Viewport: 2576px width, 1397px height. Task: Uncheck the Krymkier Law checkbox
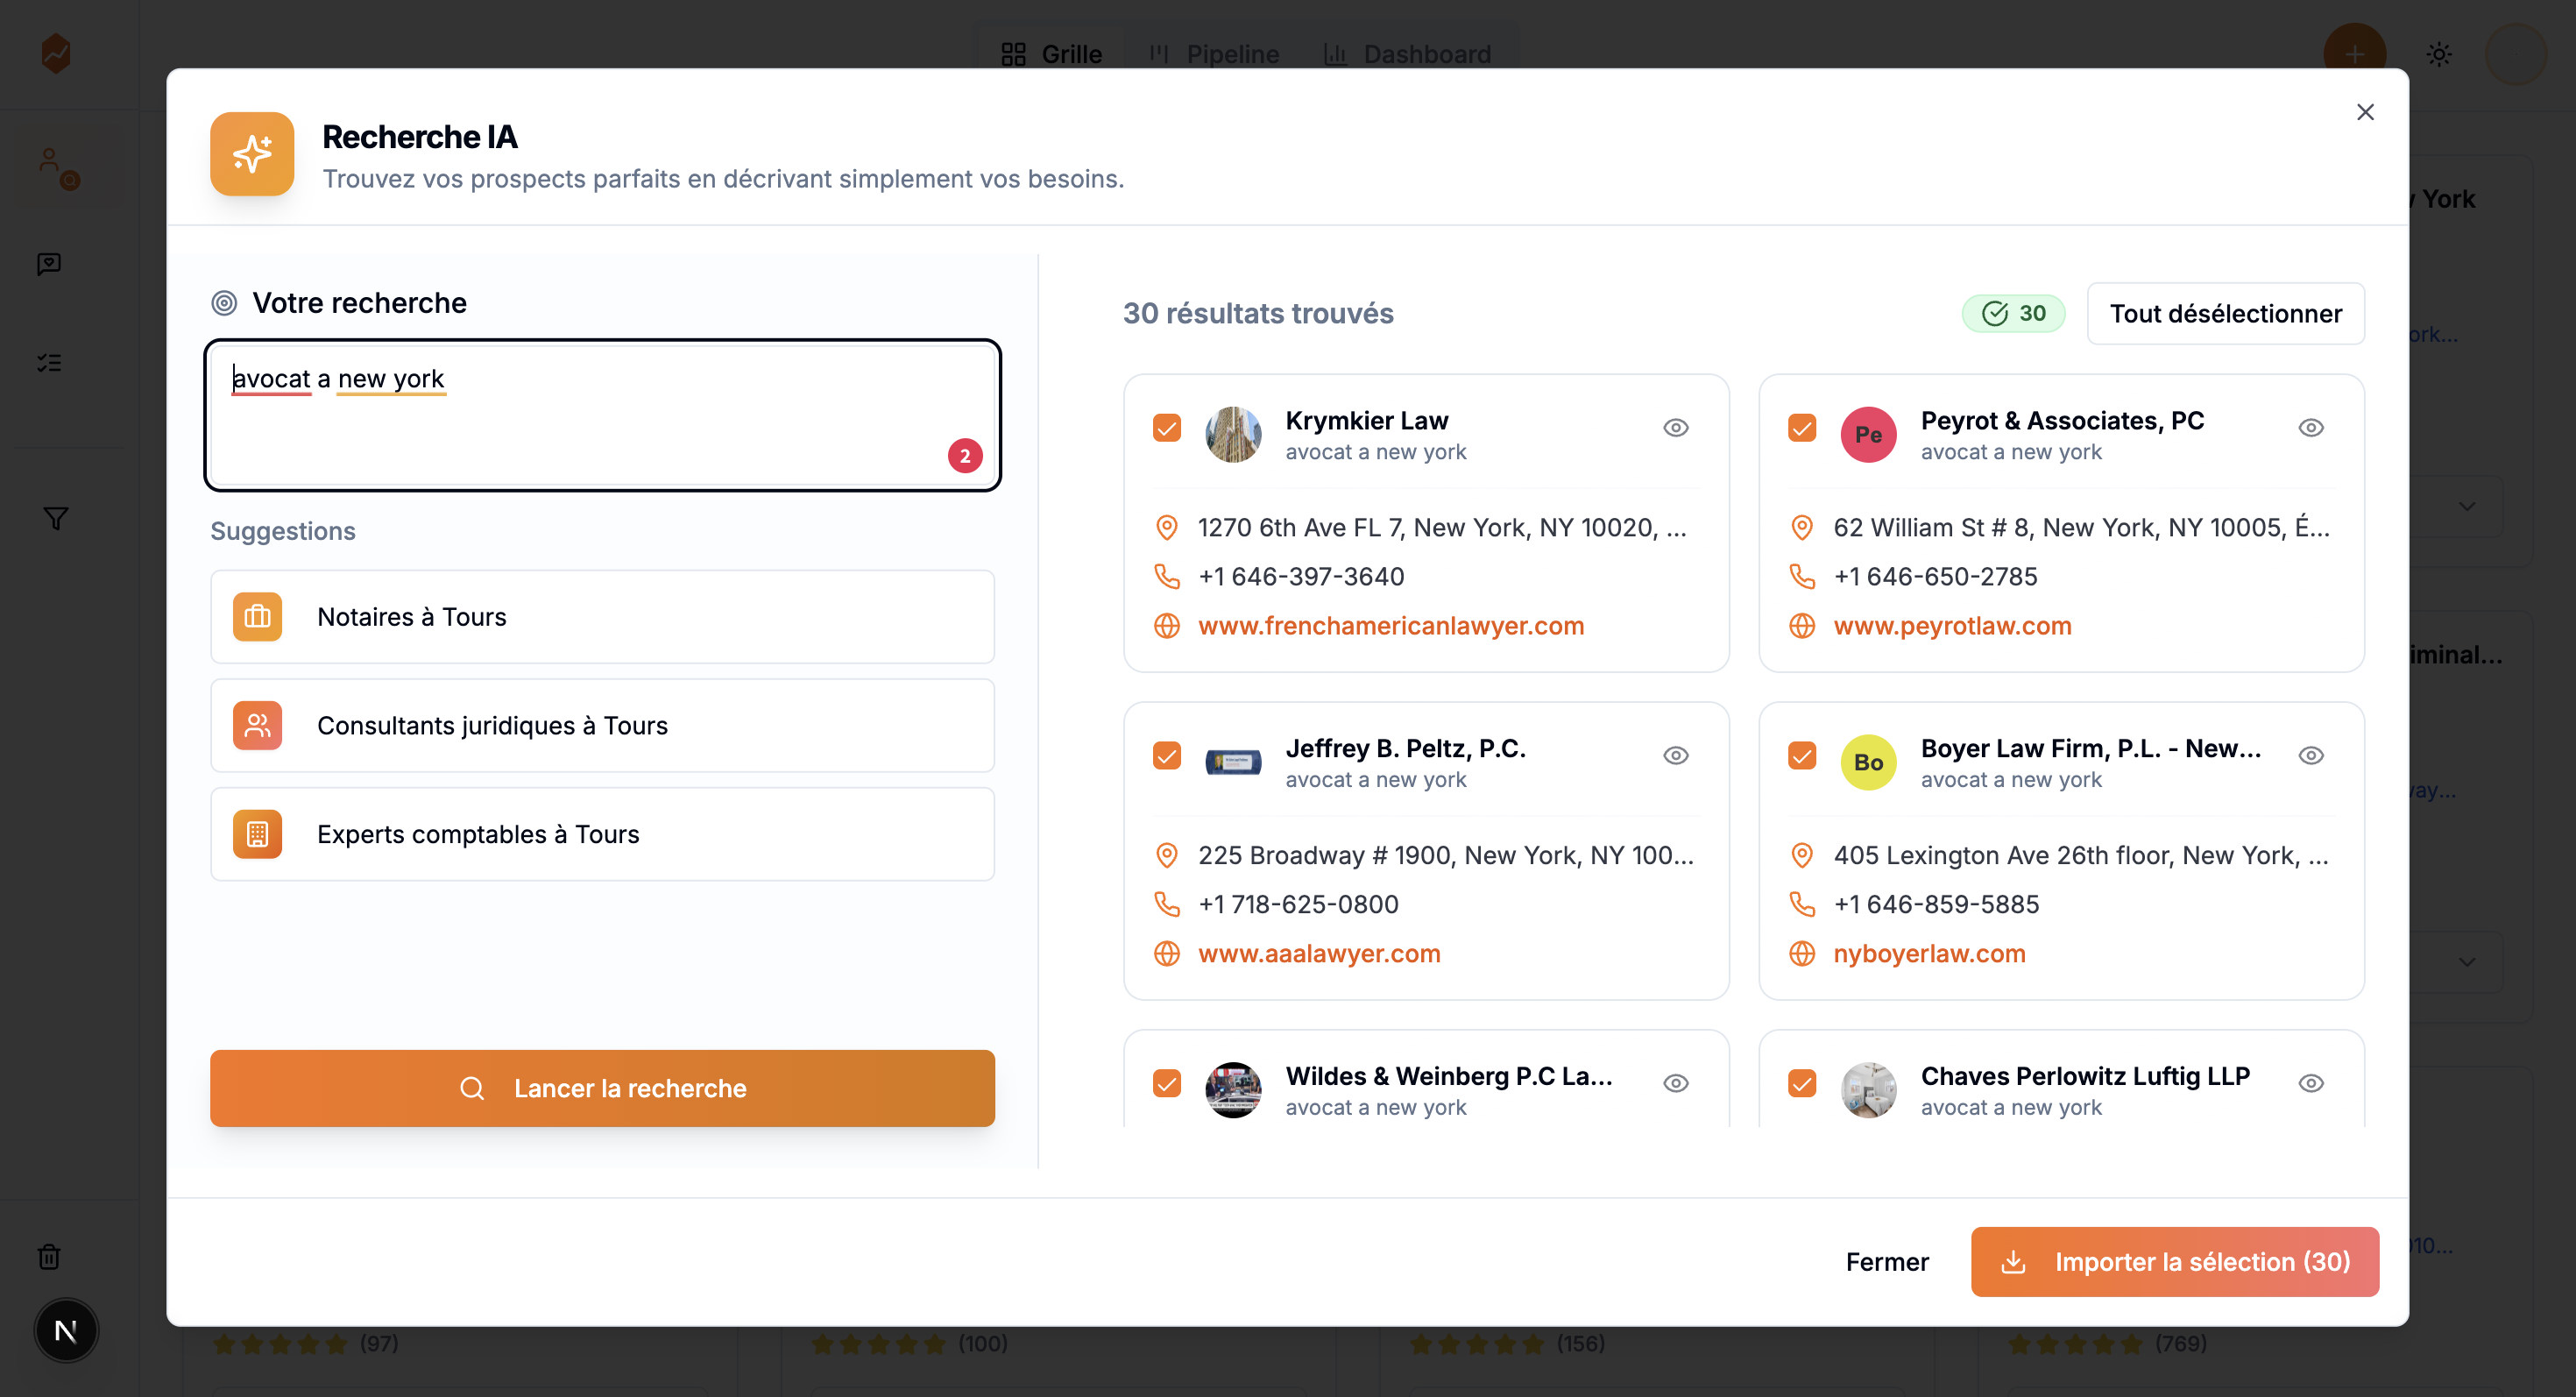[1166, 428]
